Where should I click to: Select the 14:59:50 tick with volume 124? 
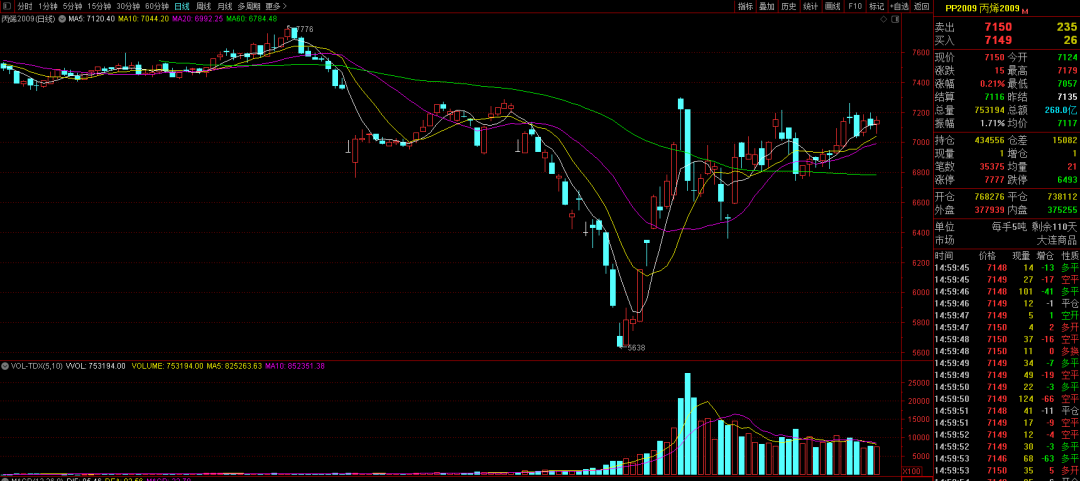click(1006, 399)
